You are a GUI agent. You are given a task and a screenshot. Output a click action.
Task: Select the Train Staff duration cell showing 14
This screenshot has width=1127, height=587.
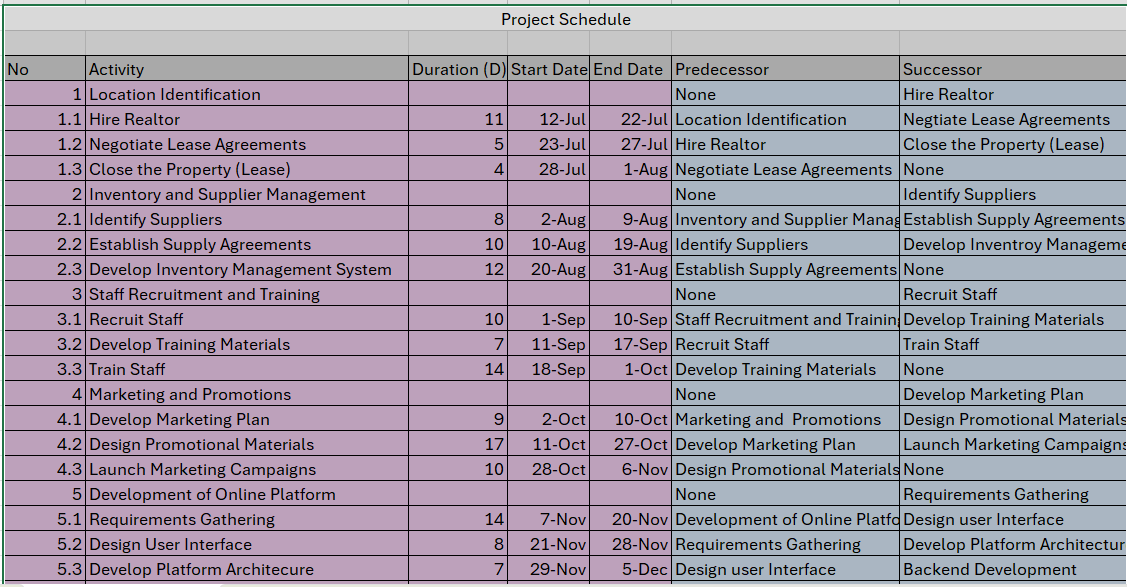click(x=493, y=369)
